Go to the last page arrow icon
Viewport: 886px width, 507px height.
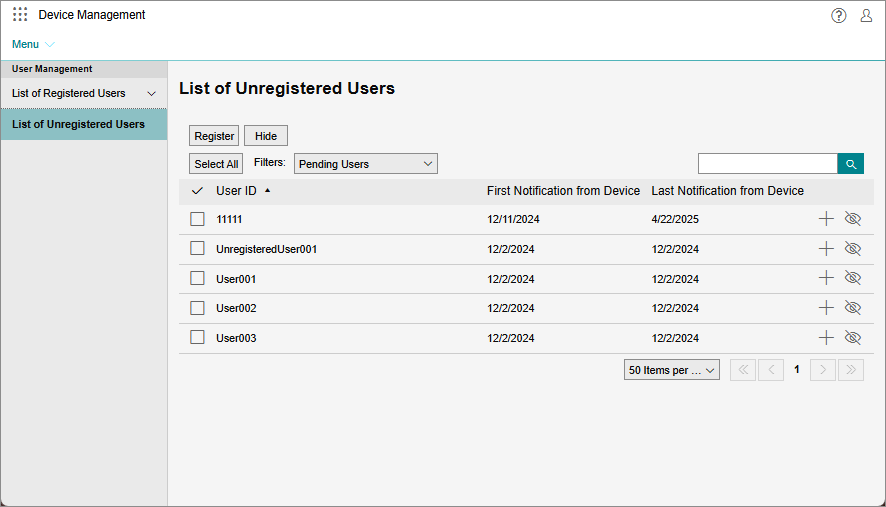click(x=851, y=370)
